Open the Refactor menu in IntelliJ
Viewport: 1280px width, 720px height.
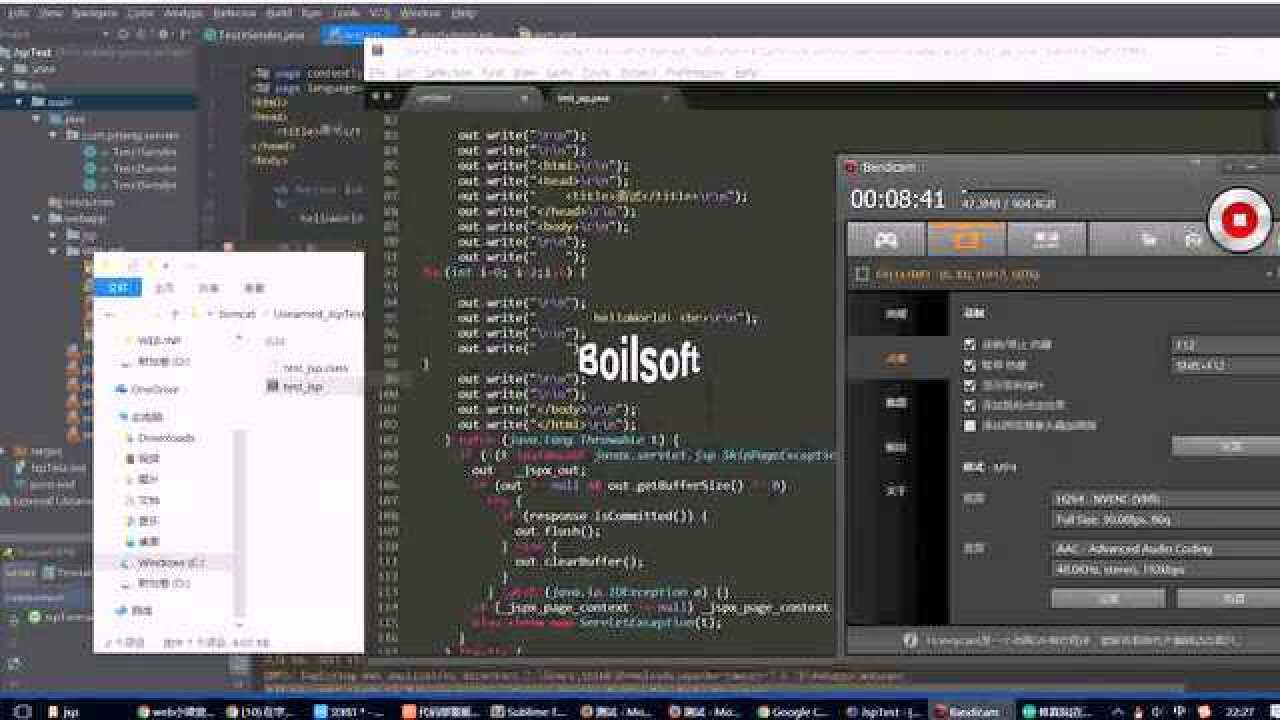tap(234, 13)
